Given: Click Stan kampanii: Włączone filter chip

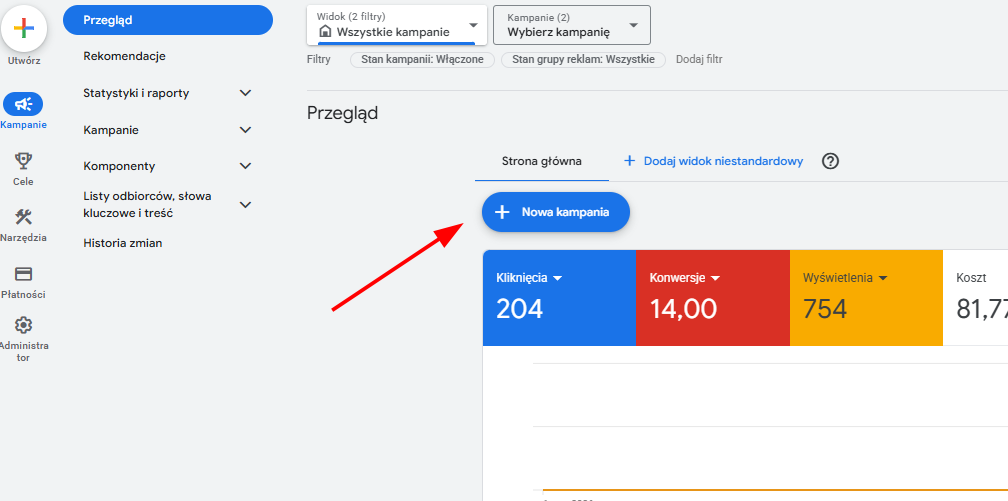Looking at the screenshot, I should tap(422, 60).
